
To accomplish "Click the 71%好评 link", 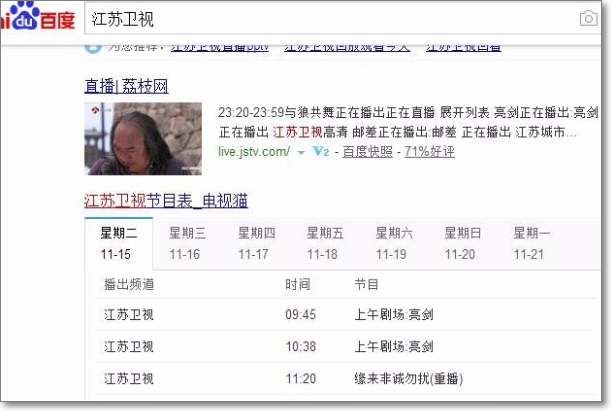I will tap(429, 152).
